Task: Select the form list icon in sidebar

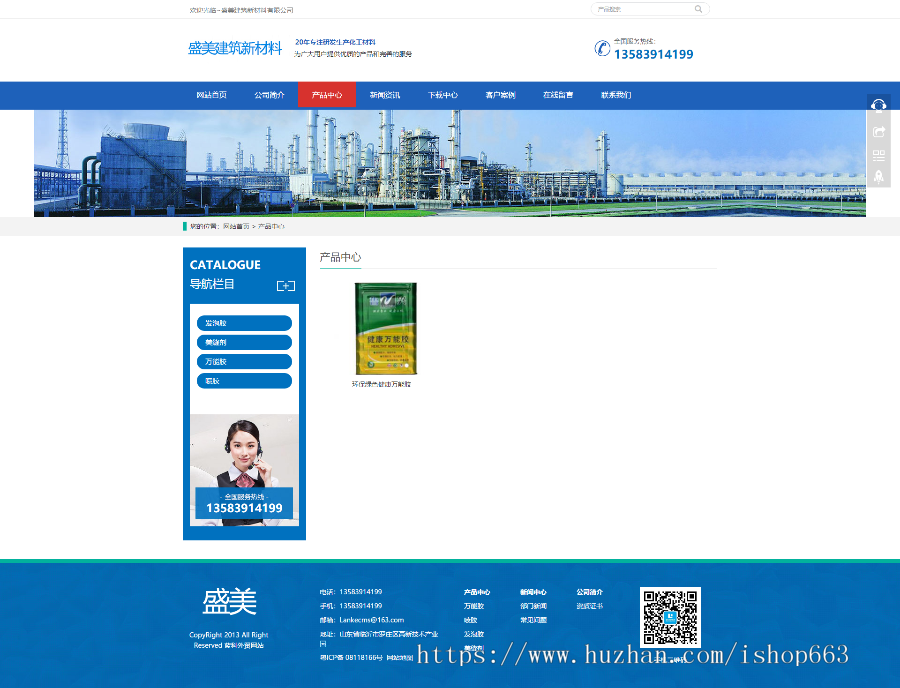Action: 878,154
